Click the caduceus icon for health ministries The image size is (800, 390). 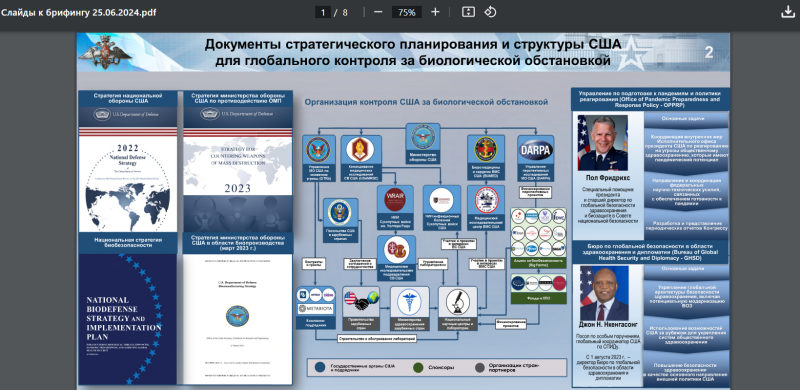(409, 303)
